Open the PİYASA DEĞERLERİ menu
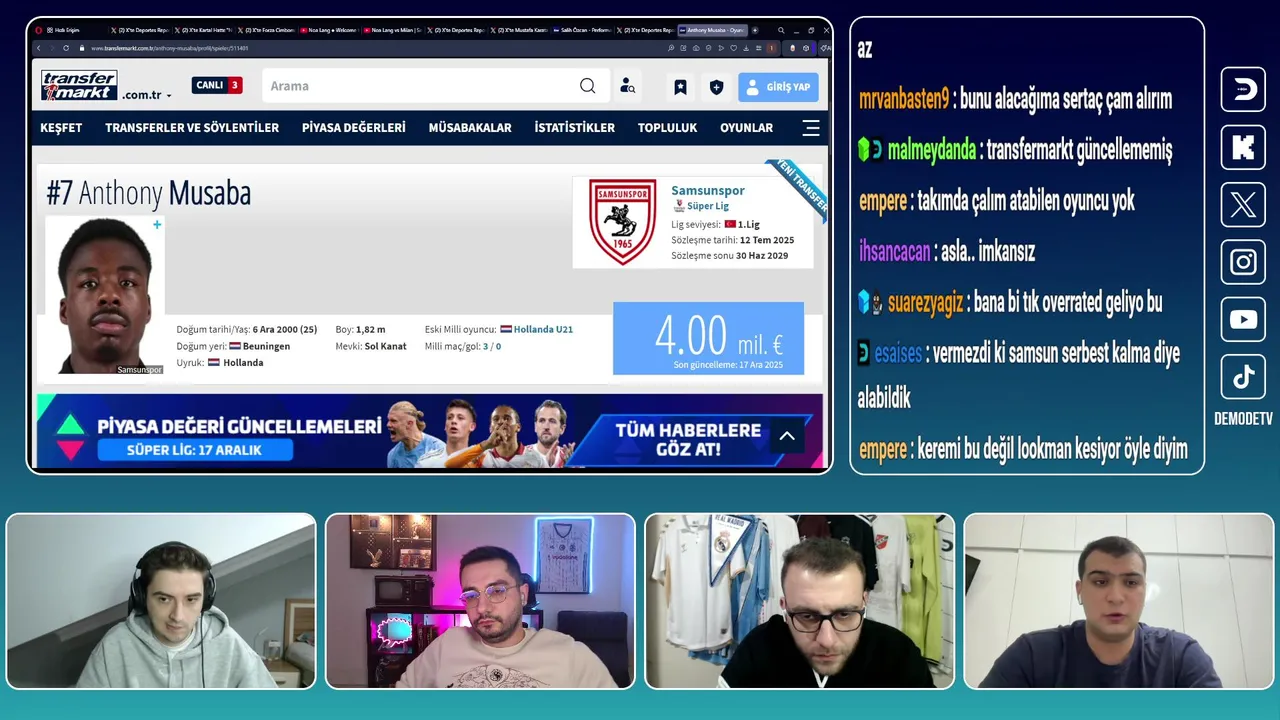Screen dimensions: 1280x720 tap(354, 128)
